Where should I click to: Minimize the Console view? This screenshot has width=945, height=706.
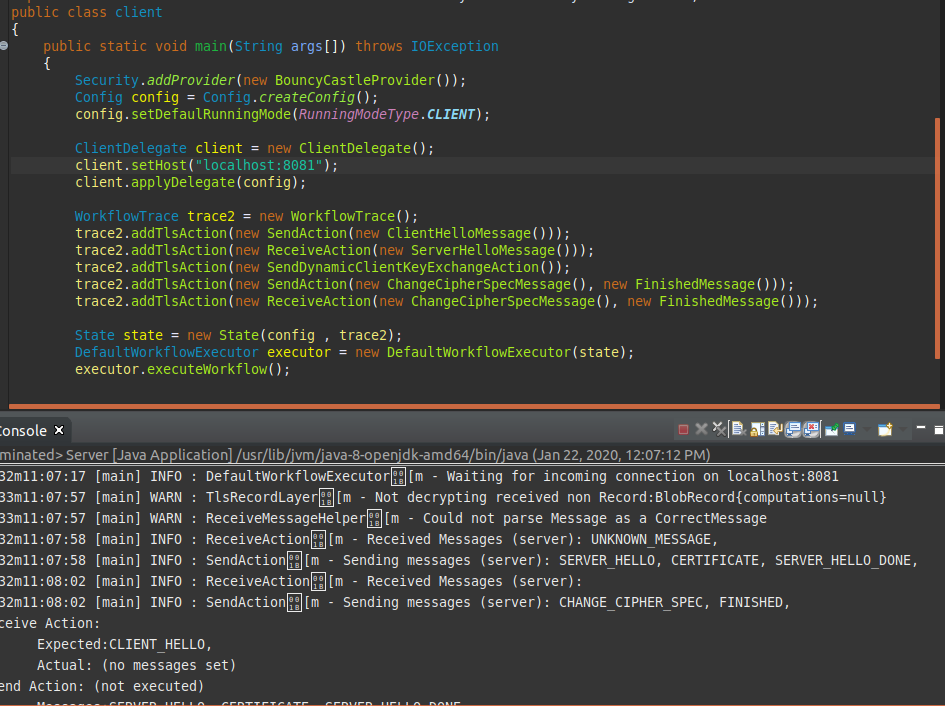921,427
